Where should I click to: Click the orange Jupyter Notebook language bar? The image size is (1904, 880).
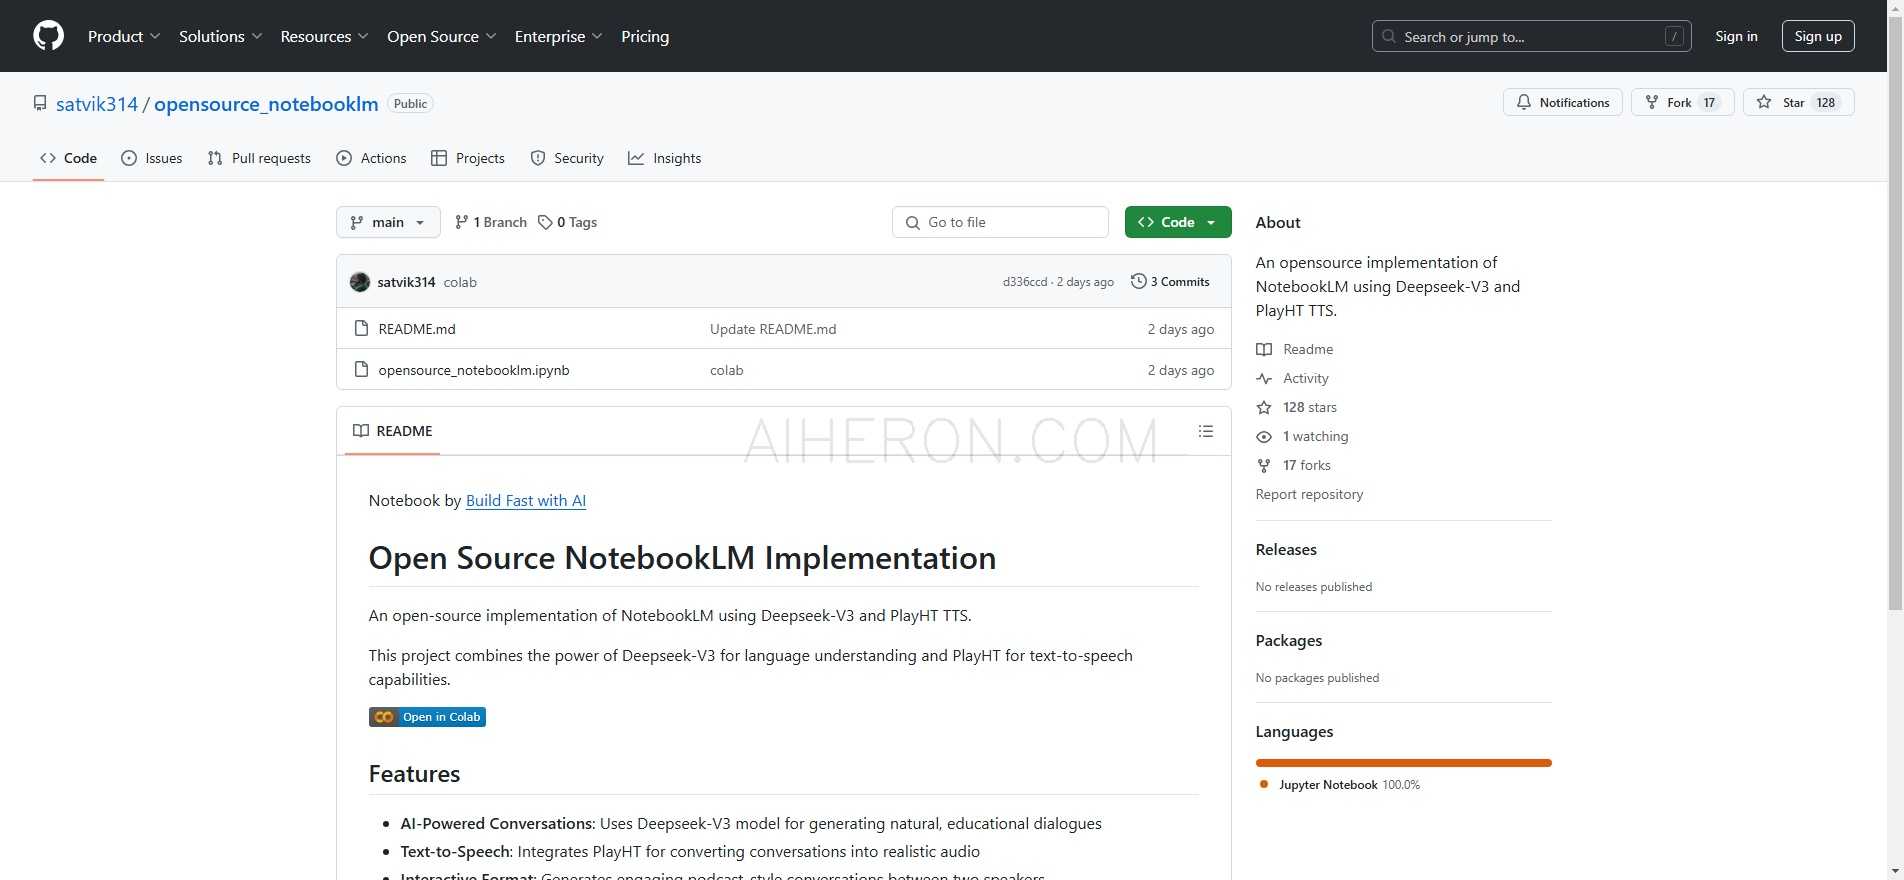pos(1404,763)
